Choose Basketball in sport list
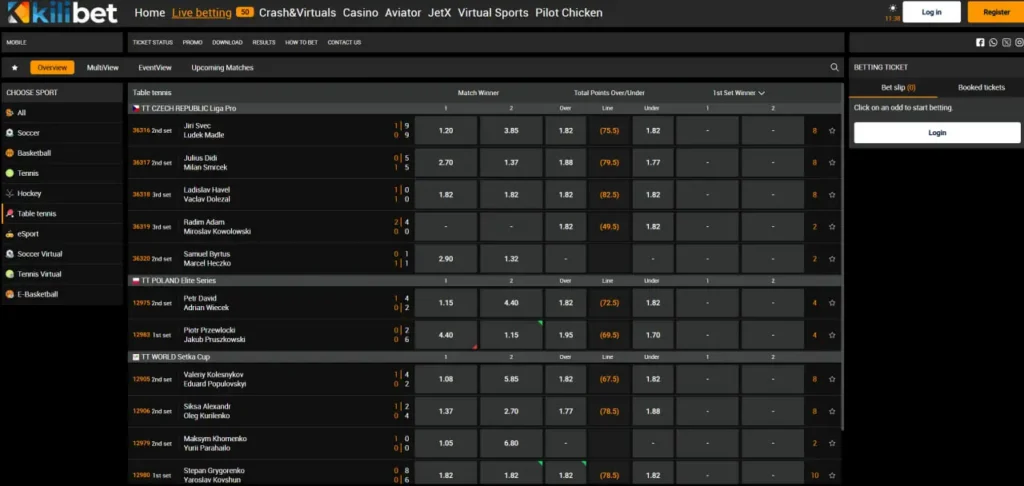Viewport: 1024px width, 486px height. [x=62, y=154]
